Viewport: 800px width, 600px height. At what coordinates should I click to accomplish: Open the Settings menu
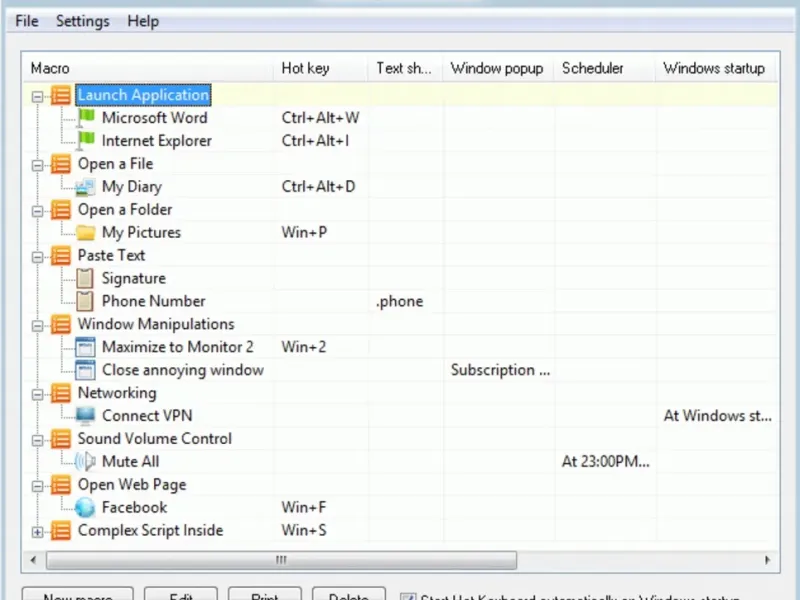point(83,21)
